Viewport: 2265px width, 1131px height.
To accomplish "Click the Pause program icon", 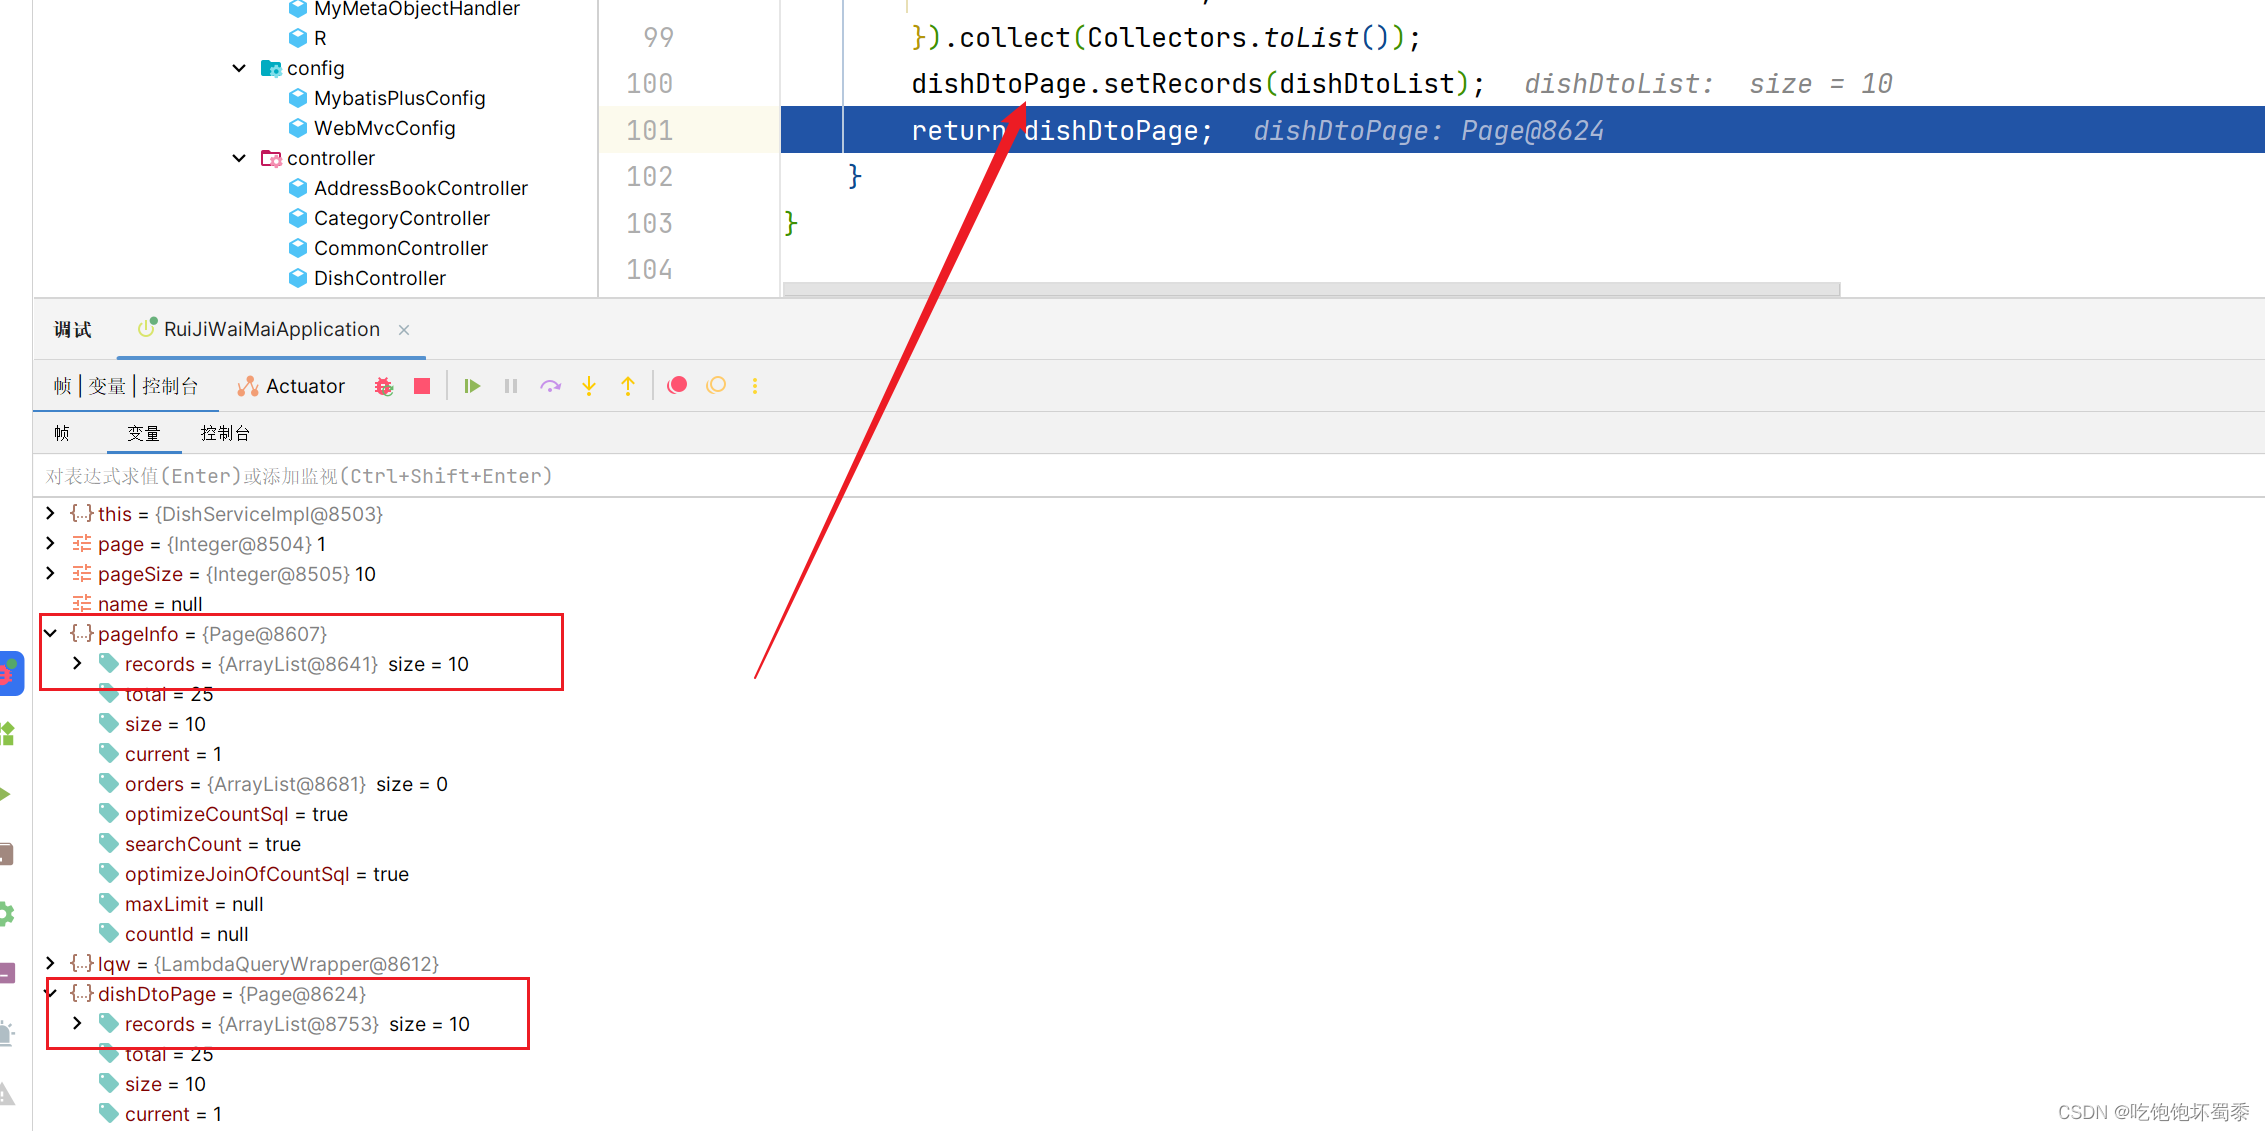I will [511, 386].
